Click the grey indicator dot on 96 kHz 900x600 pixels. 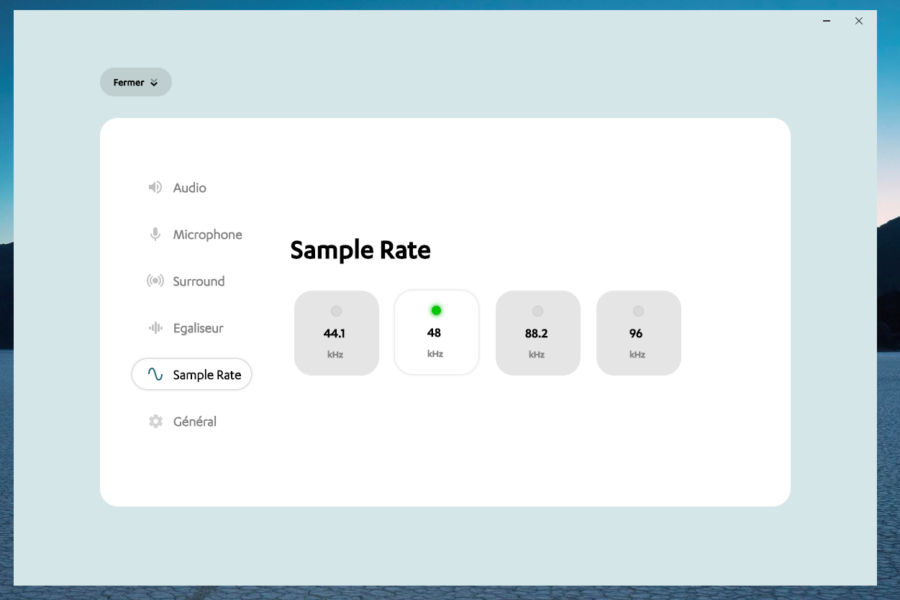pyautogui.click(x=638, y=311)
